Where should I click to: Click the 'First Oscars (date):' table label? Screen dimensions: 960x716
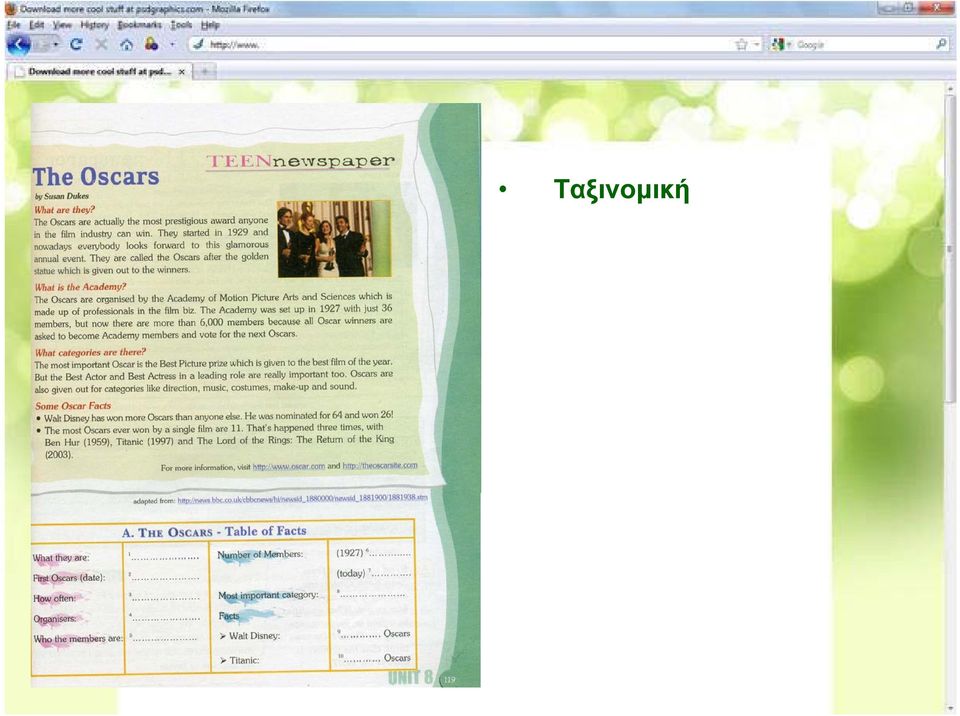pos(69,578)
